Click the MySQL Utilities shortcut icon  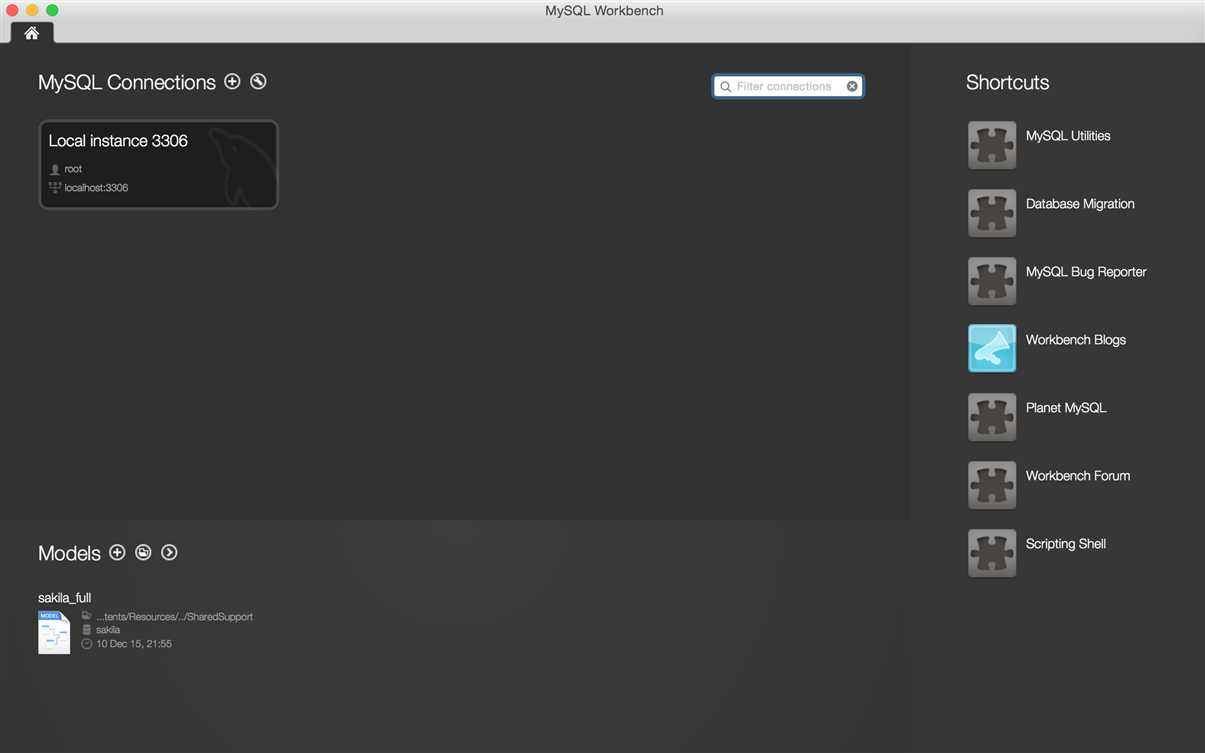pyautogui.click(x=992, y=145)
